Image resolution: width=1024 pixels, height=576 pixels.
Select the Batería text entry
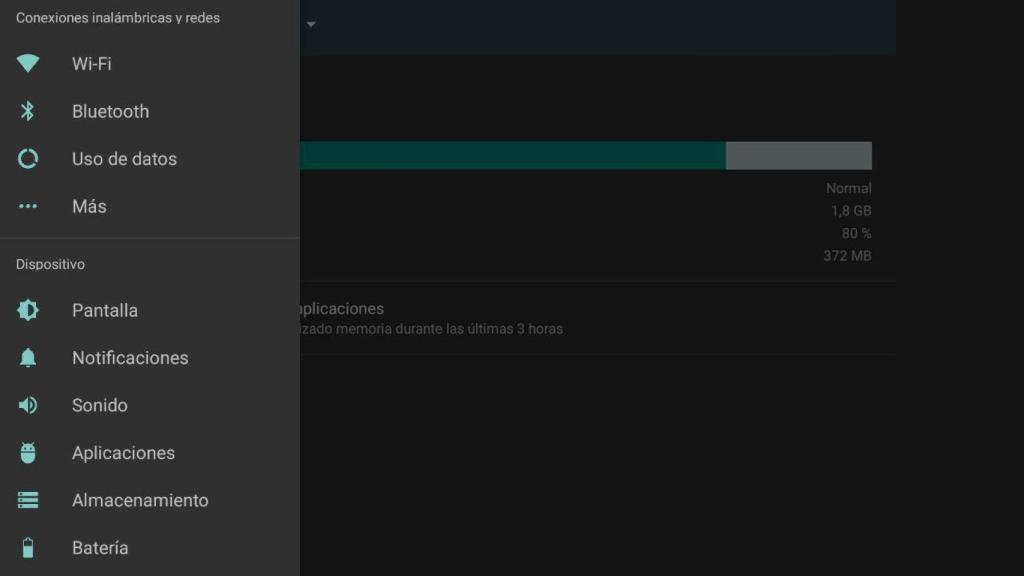point(100,548)
